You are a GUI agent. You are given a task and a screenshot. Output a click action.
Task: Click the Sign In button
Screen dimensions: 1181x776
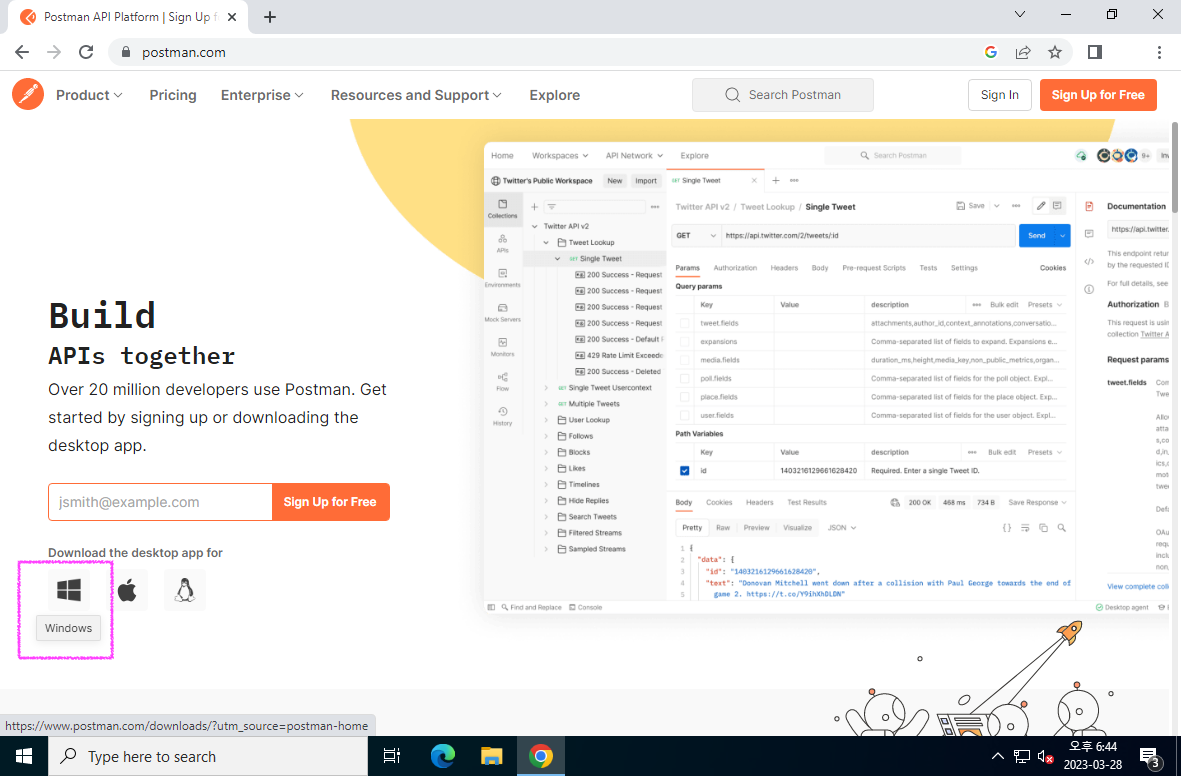(999, 95)
